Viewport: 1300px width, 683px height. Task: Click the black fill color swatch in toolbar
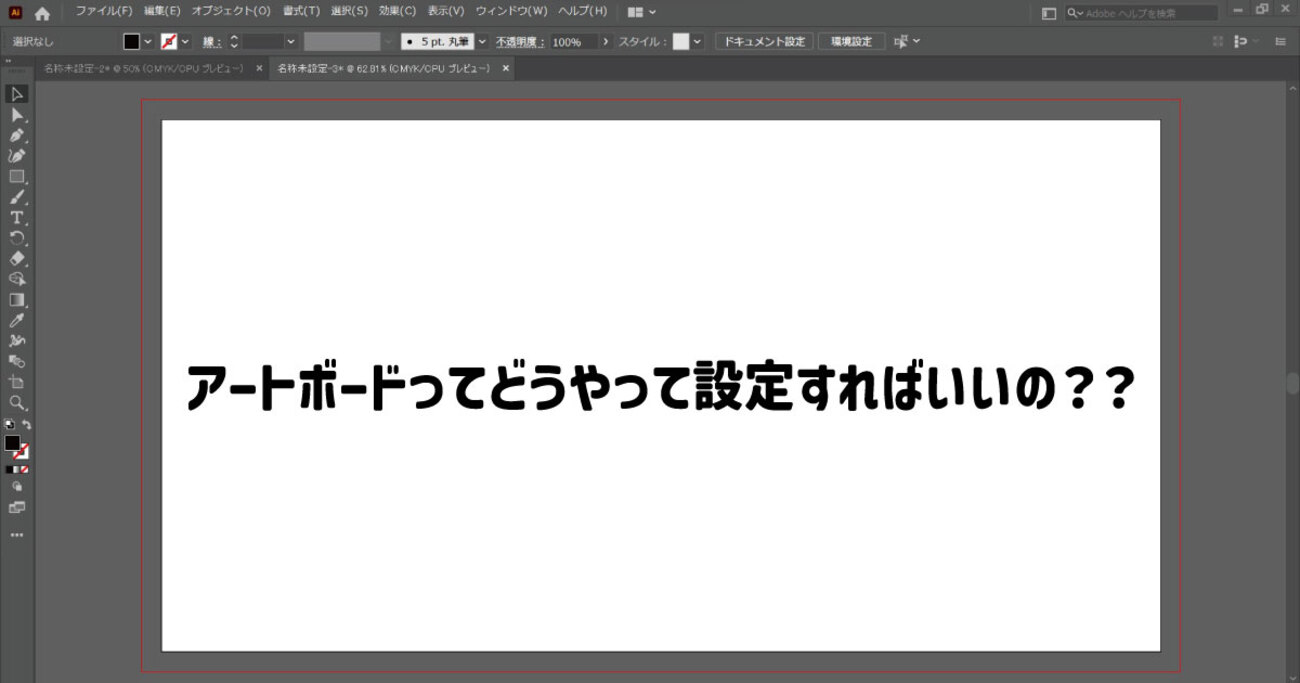point(12,443)
